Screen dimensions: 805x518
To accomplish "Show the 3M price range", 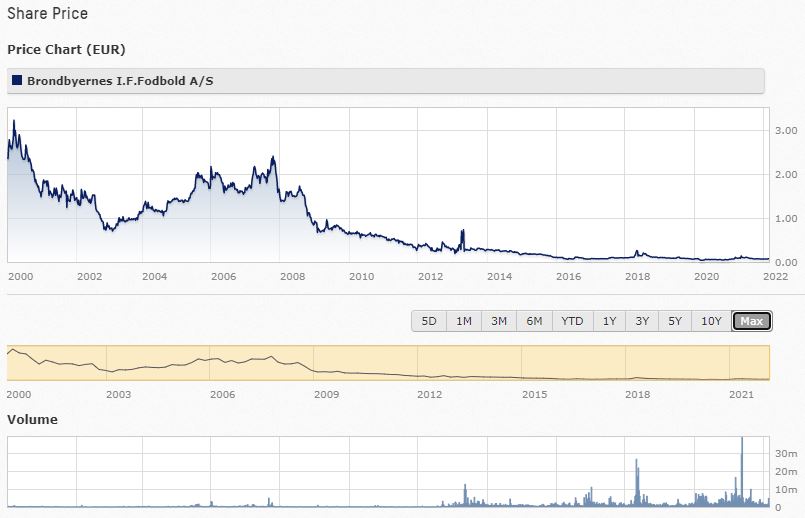I will pyautogui.click(x=498, y=321).
